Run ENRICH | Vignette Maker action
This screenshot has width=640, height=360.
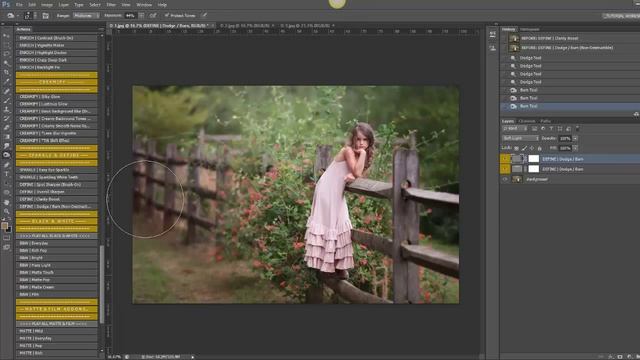[x=57, y=45]
